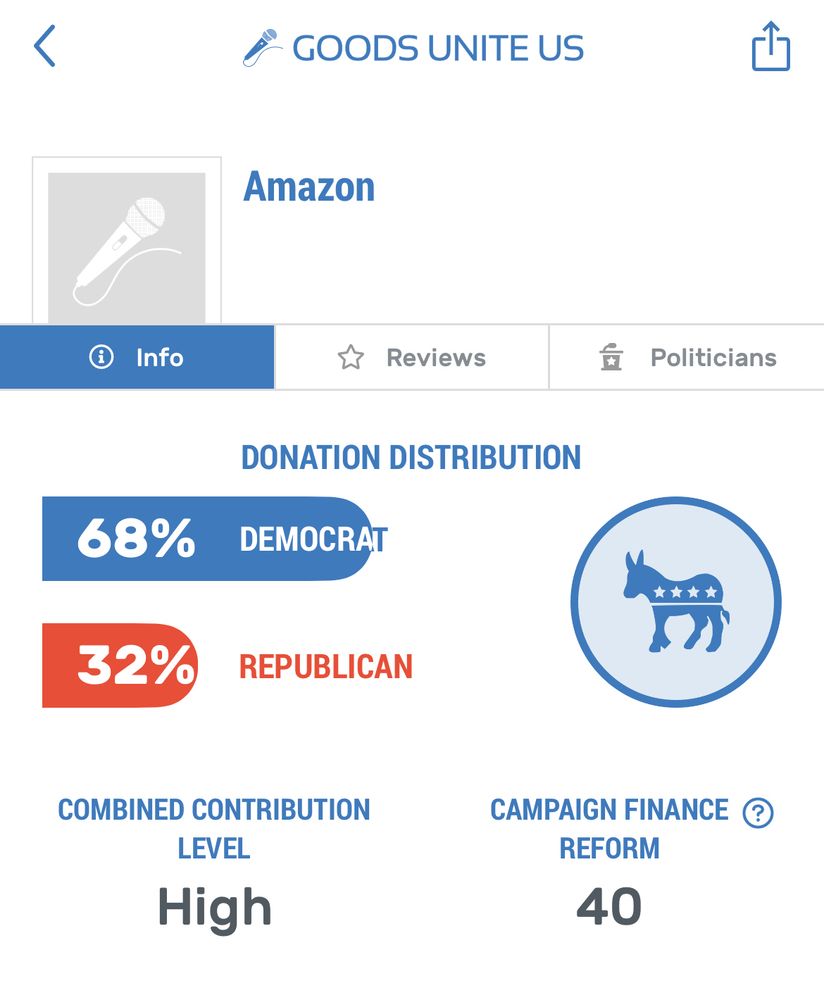Tap the 32% Republican bar
824x1000 pixels.
(x=120, y=666)
